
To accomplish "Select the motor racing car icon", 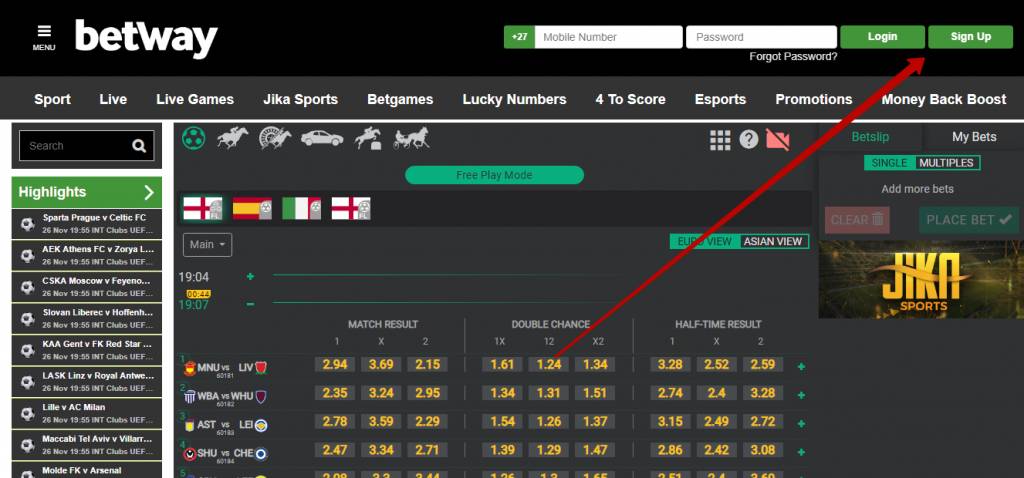I will tap(321, 138).
